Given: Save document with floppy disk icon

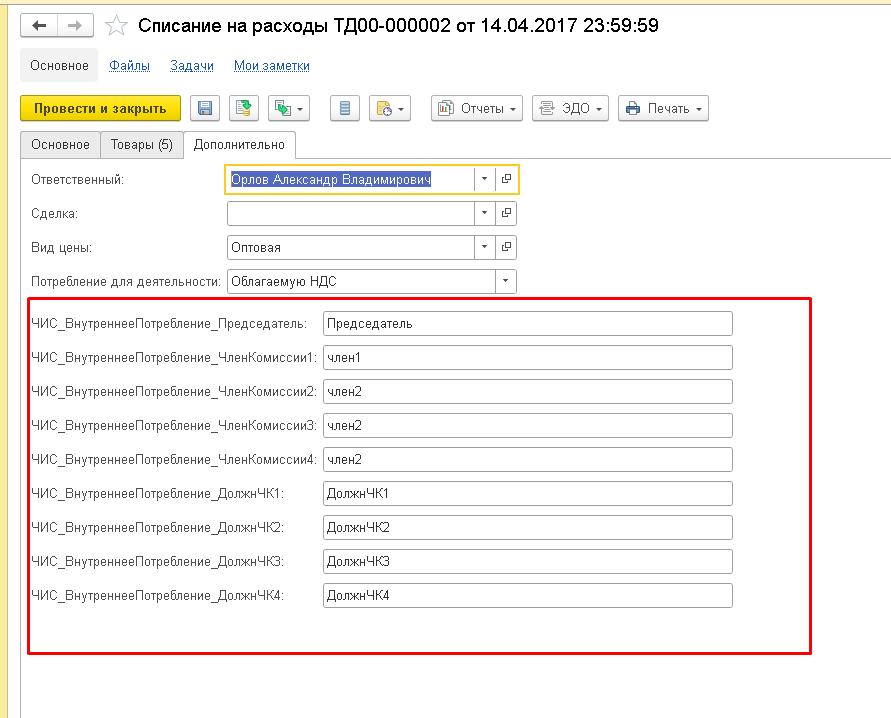Looking at the screenshot, I should pyautogui.click(x=205, y=108).
